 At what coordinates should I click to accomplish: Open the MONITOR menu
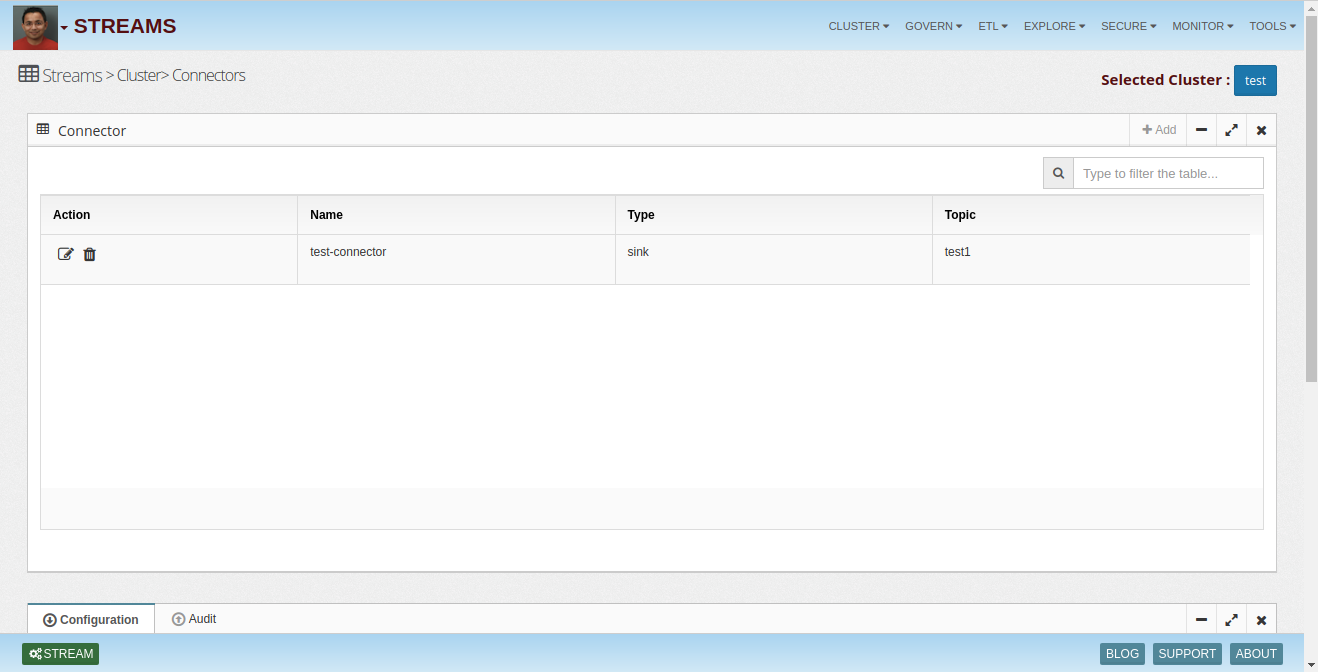[1202, 26]
